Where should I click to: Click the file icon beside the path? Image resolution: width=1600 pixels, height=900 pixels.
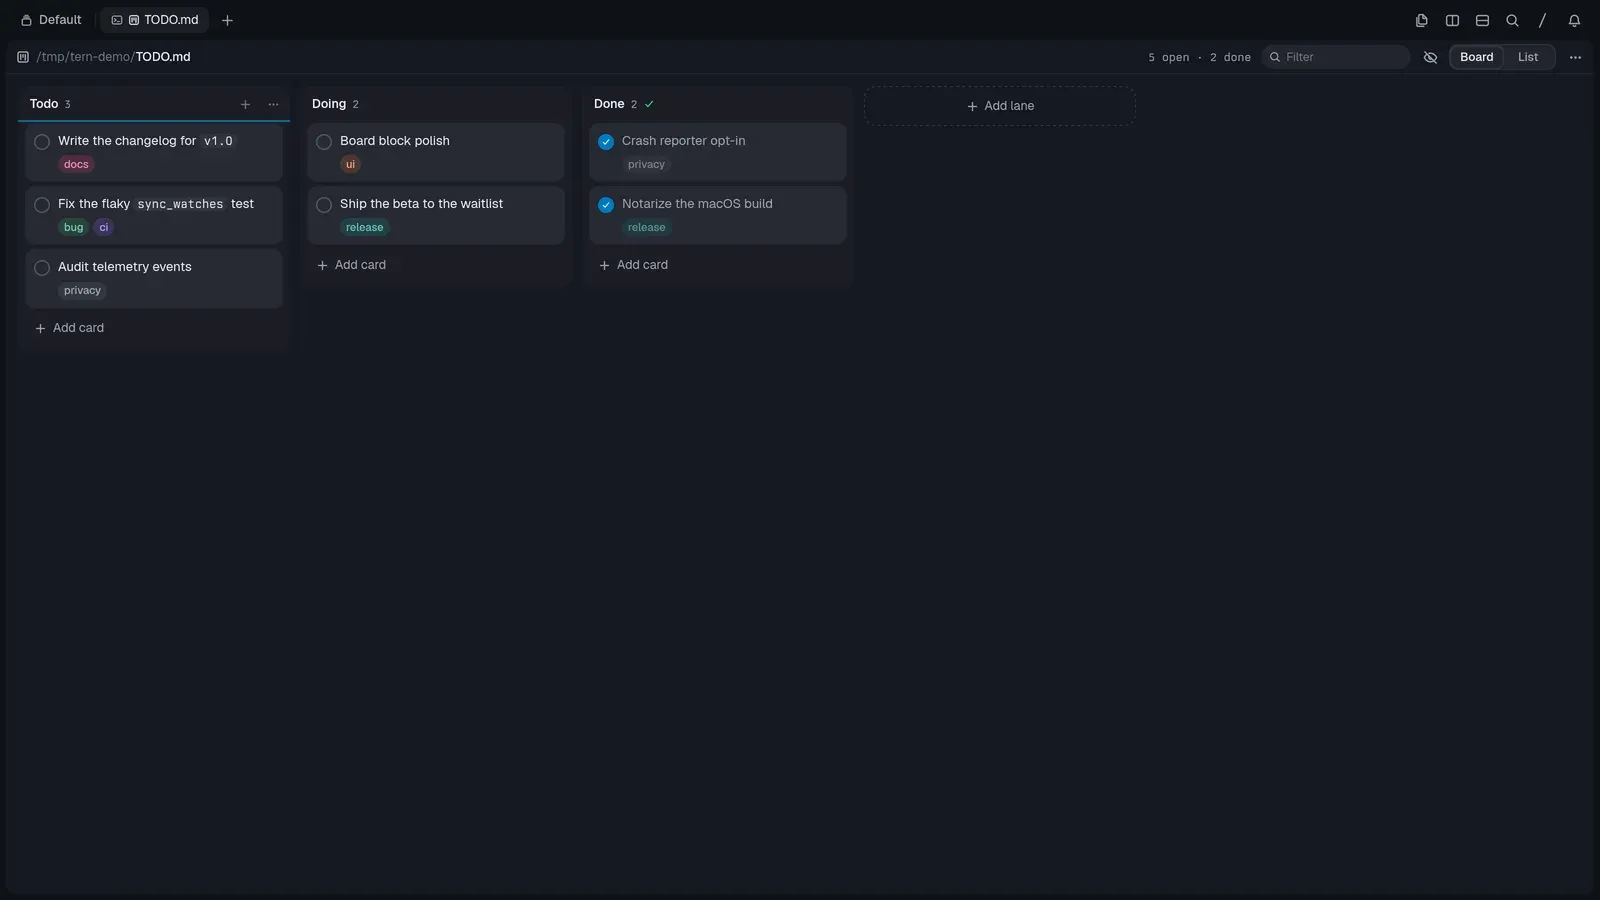23,57
